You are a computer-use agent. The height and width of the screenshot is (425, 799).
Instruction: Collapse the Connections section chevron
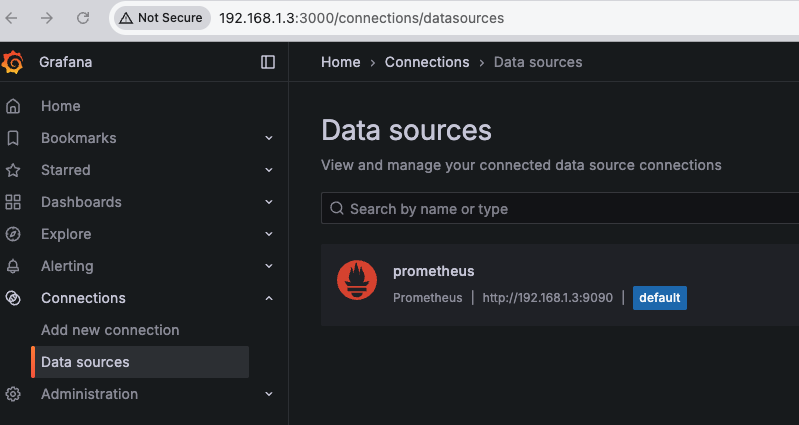tap(269, 298)
